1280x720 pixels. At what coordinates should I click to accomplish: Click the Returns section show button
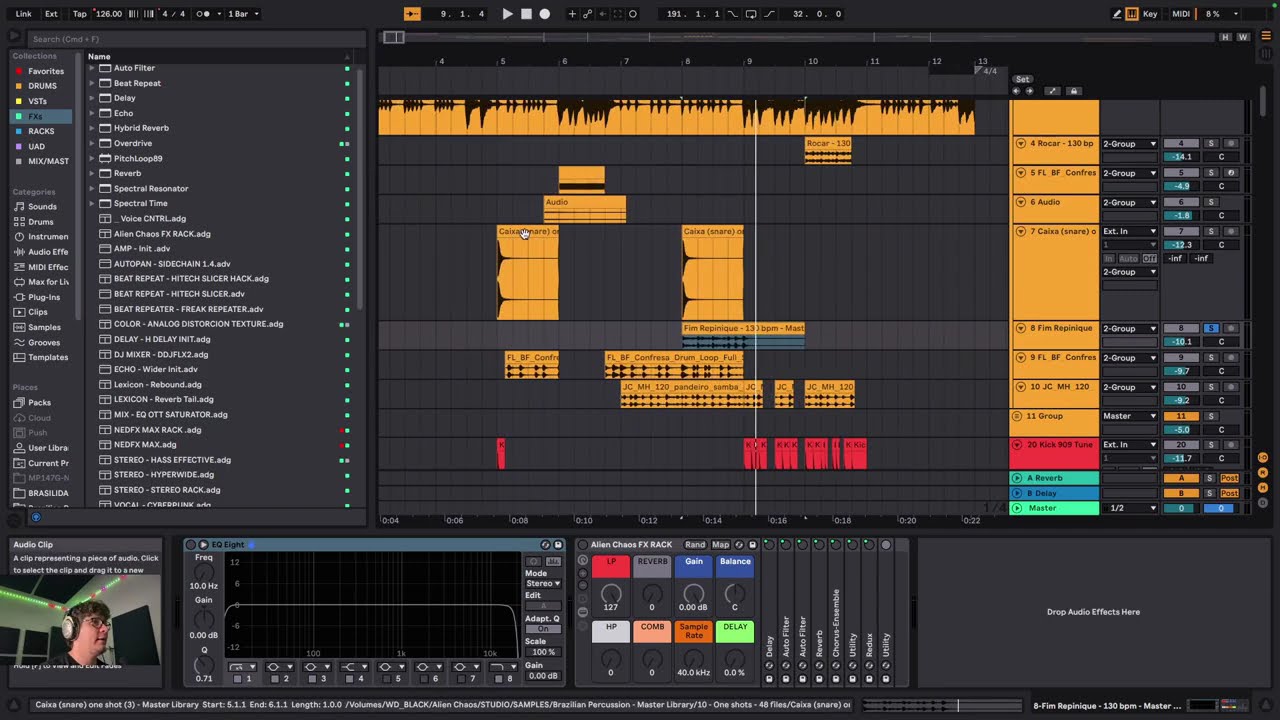(1263, 472)
